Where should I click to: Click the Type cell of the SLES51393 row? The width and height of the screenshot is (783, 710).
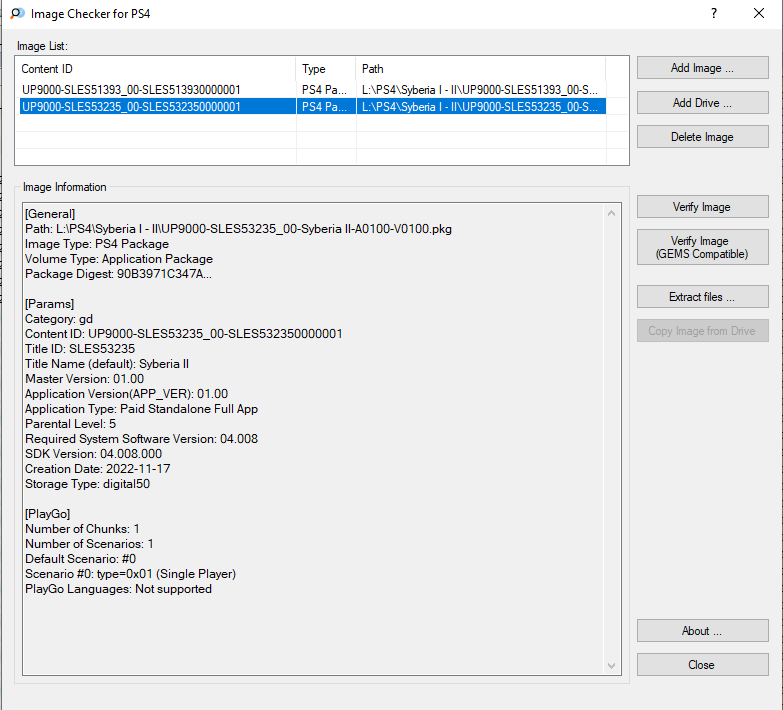pyautogui.click(x=324, y=90)
